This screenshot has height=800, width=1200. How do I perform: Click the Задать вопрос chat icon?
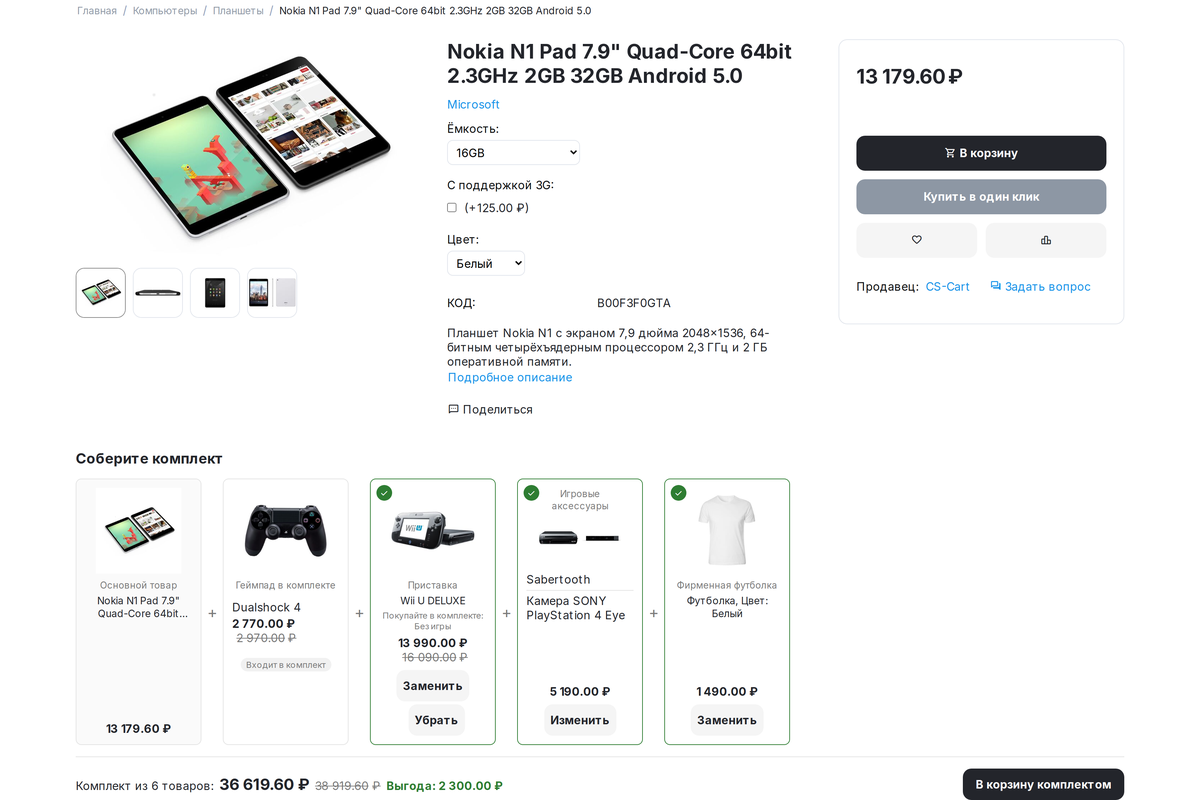click(x=996, y=286)
